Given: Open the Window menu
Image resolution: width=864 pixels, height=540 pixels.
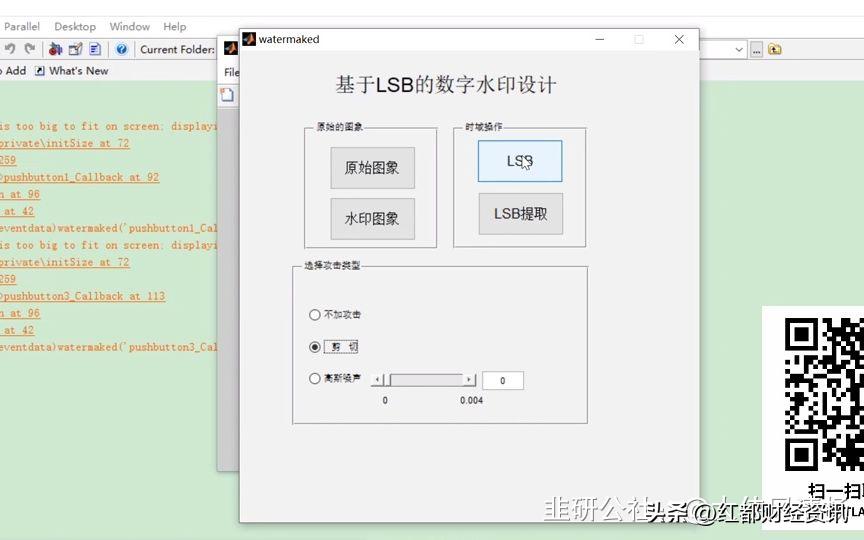Looking at the screenshot, I should click(x=129, y=26).
